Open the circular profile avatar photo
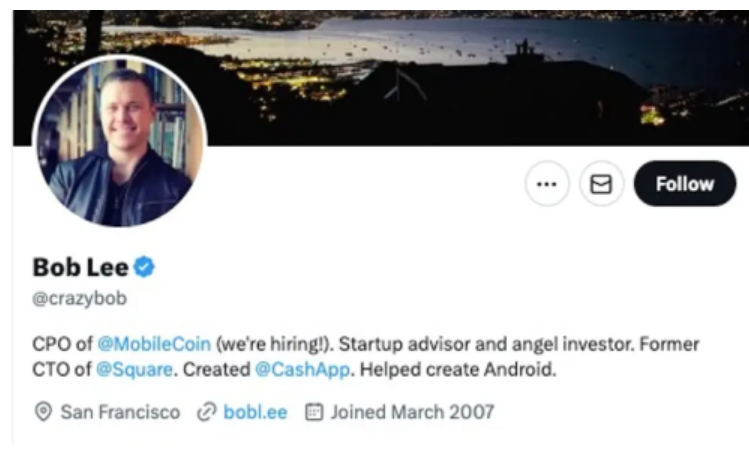The width and height of the screenshot is (749, 455). click(x=119, y=142)
